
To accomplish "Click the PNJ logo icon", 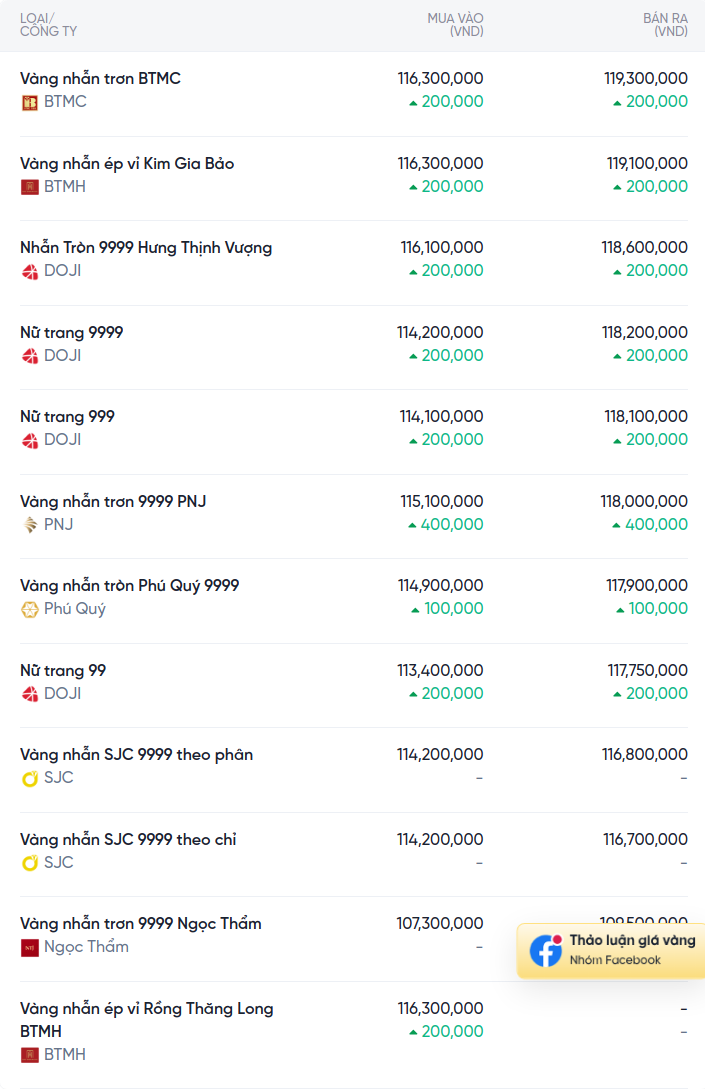I will 30,525.
